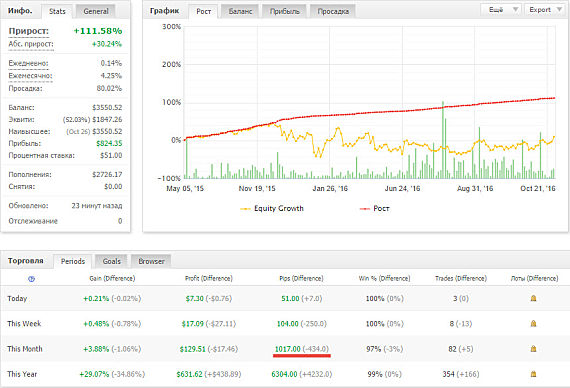Click the lock icon in the This Year row
This screenshot has width=570, height=388.
533,374
